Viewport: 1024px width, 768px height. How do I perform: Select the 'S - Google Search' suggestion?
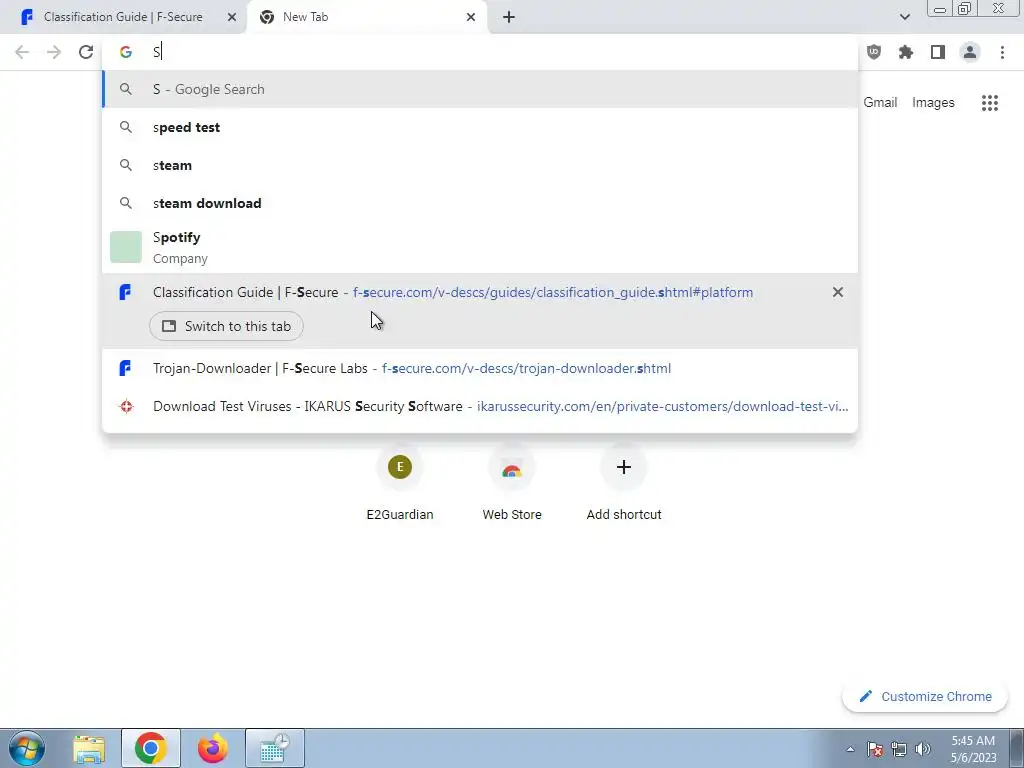tap(480, 89)
